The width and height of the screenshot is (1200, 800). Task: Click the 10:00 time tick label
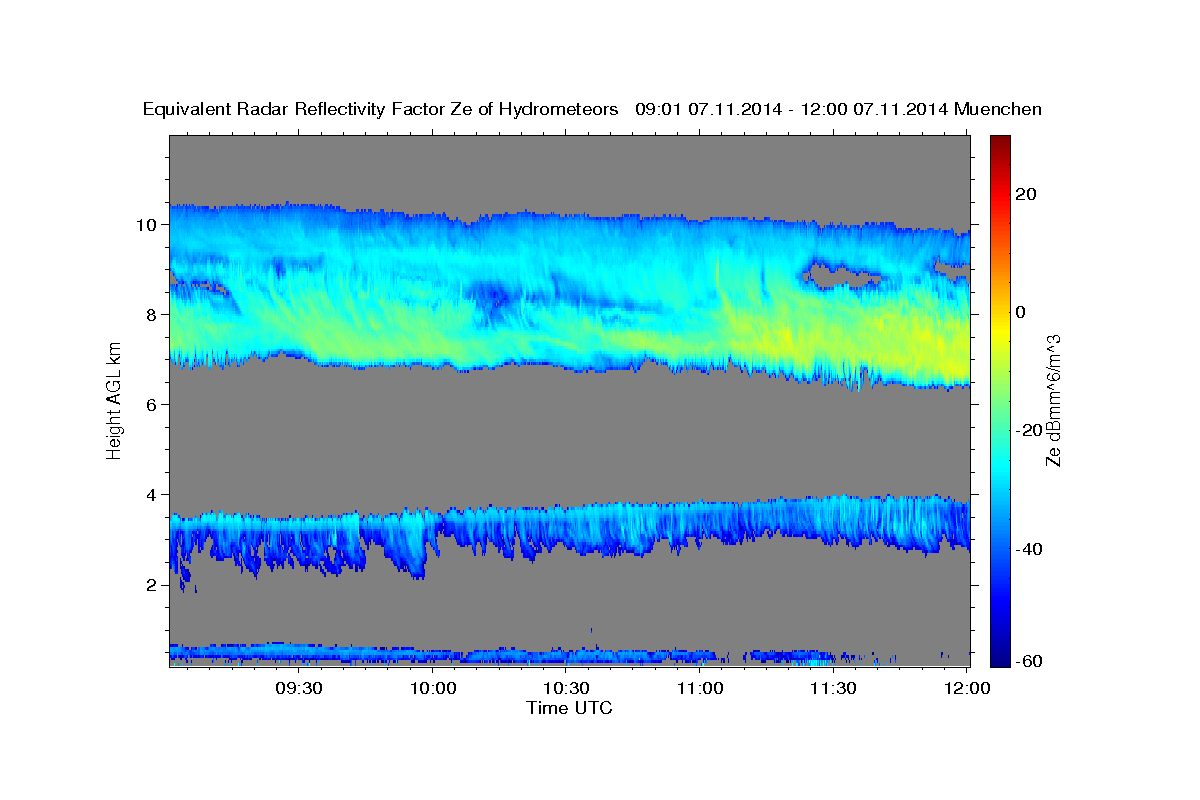pyautogui.click(x=433, y=689)
